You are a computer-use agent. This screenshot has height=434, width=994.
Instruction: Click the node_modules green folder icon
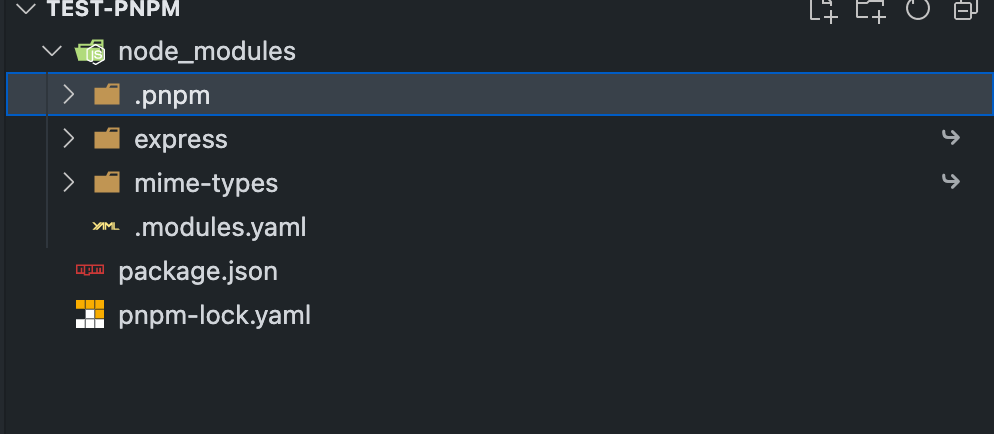click(89, 51)
